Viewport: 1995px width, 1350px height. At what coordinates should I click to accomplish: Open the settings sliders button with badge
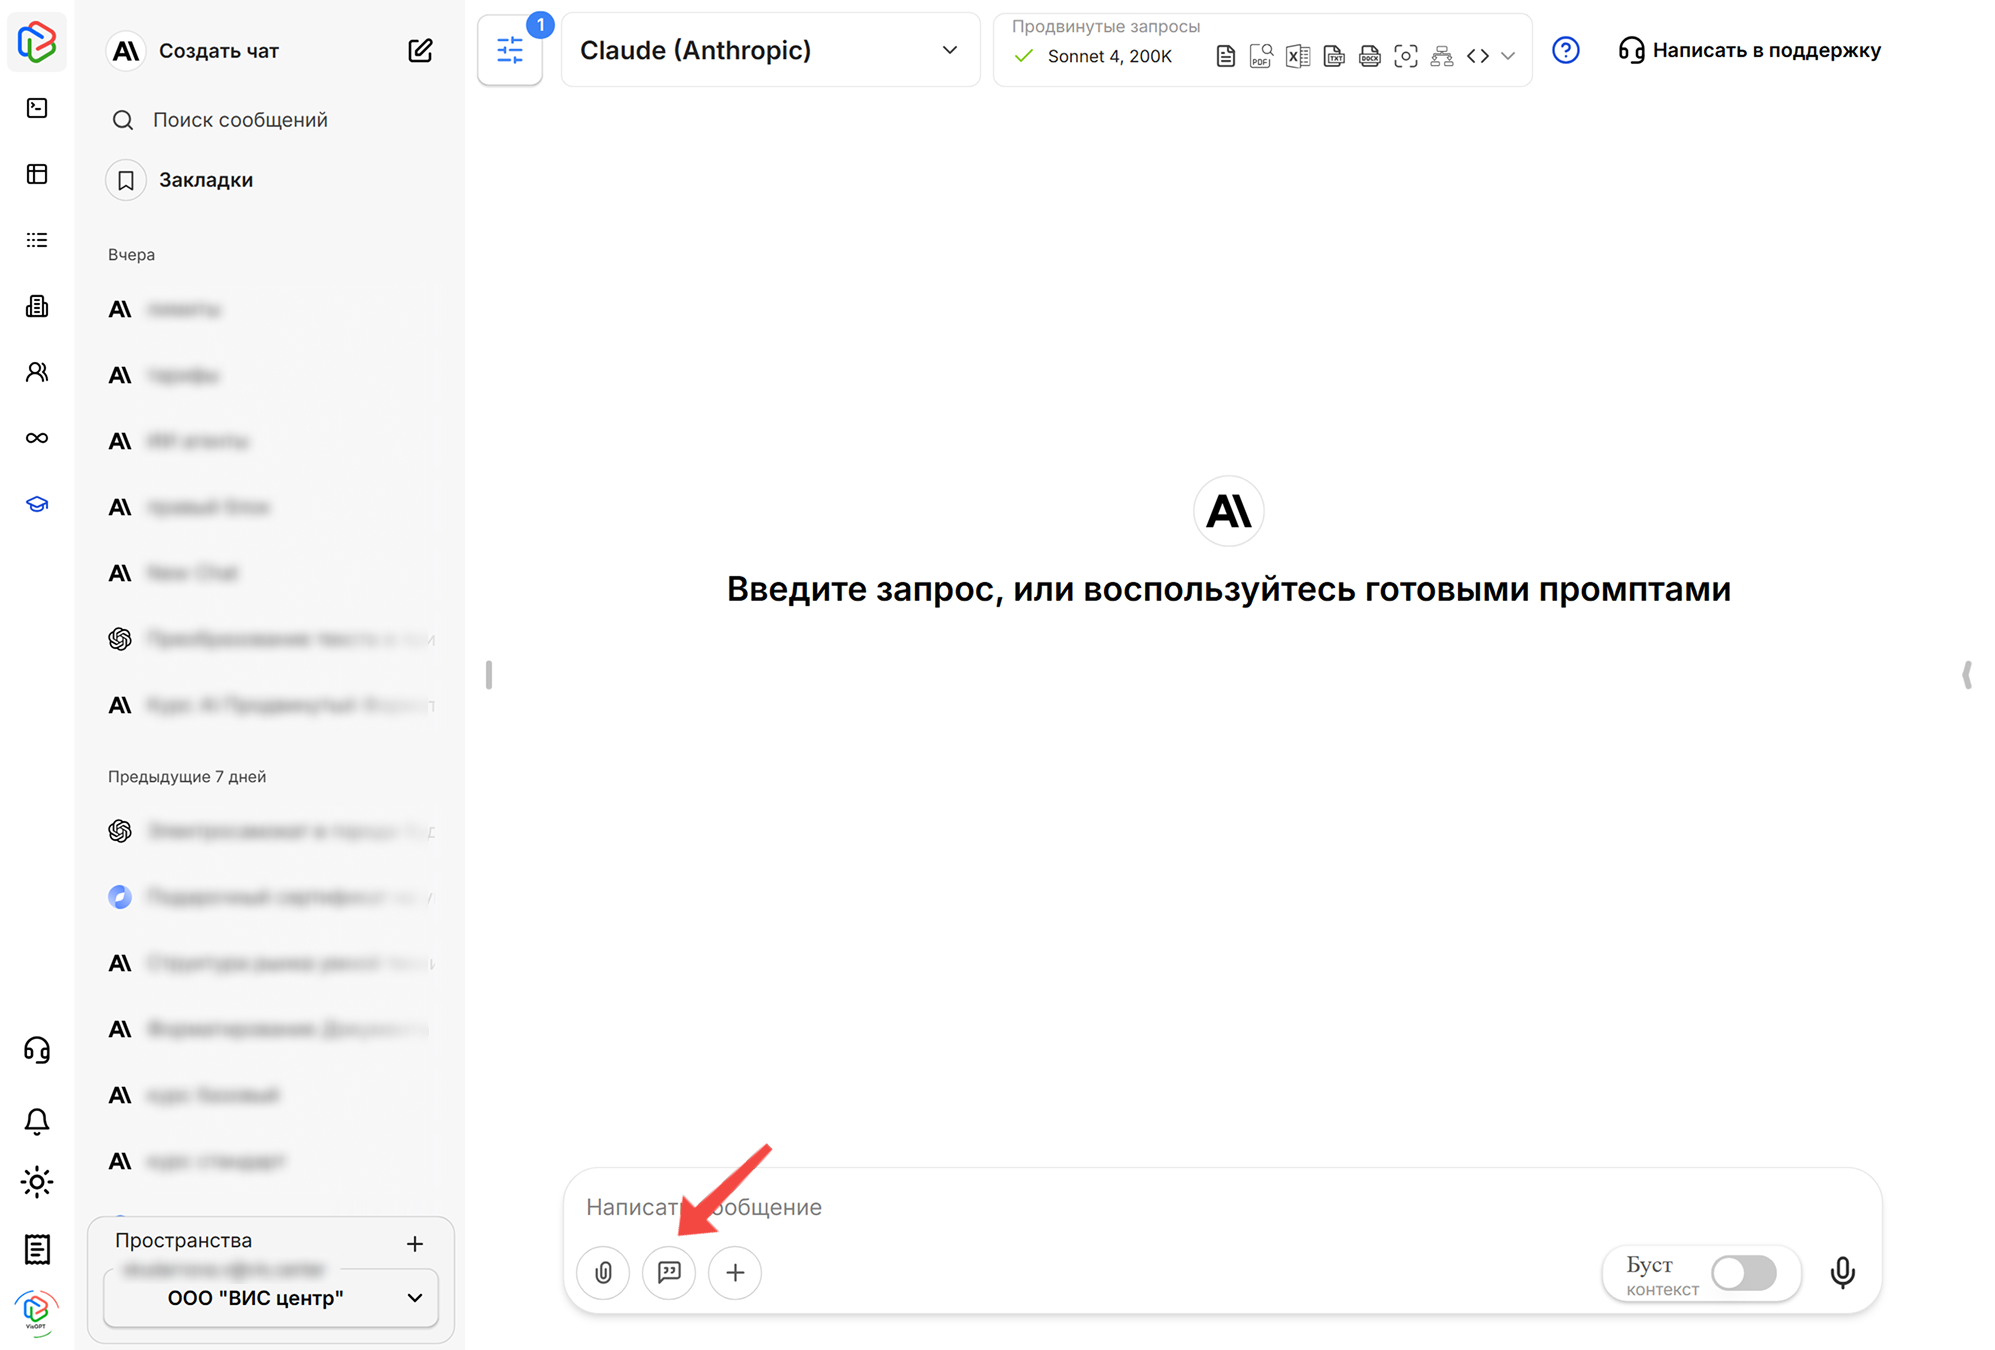click(510, 50)
